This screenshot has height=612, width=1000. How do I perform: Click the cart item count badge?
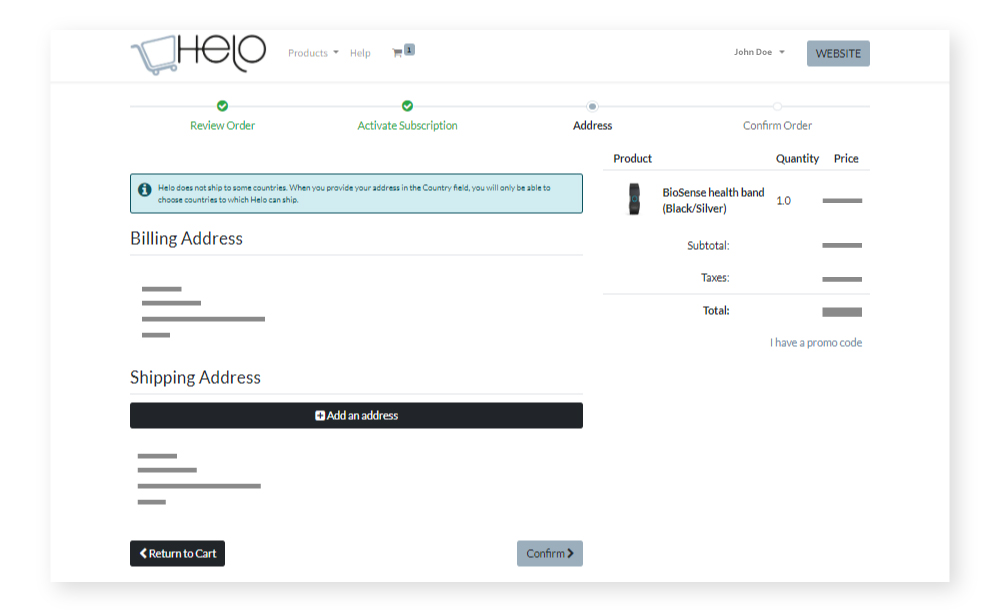pos(409,49)
